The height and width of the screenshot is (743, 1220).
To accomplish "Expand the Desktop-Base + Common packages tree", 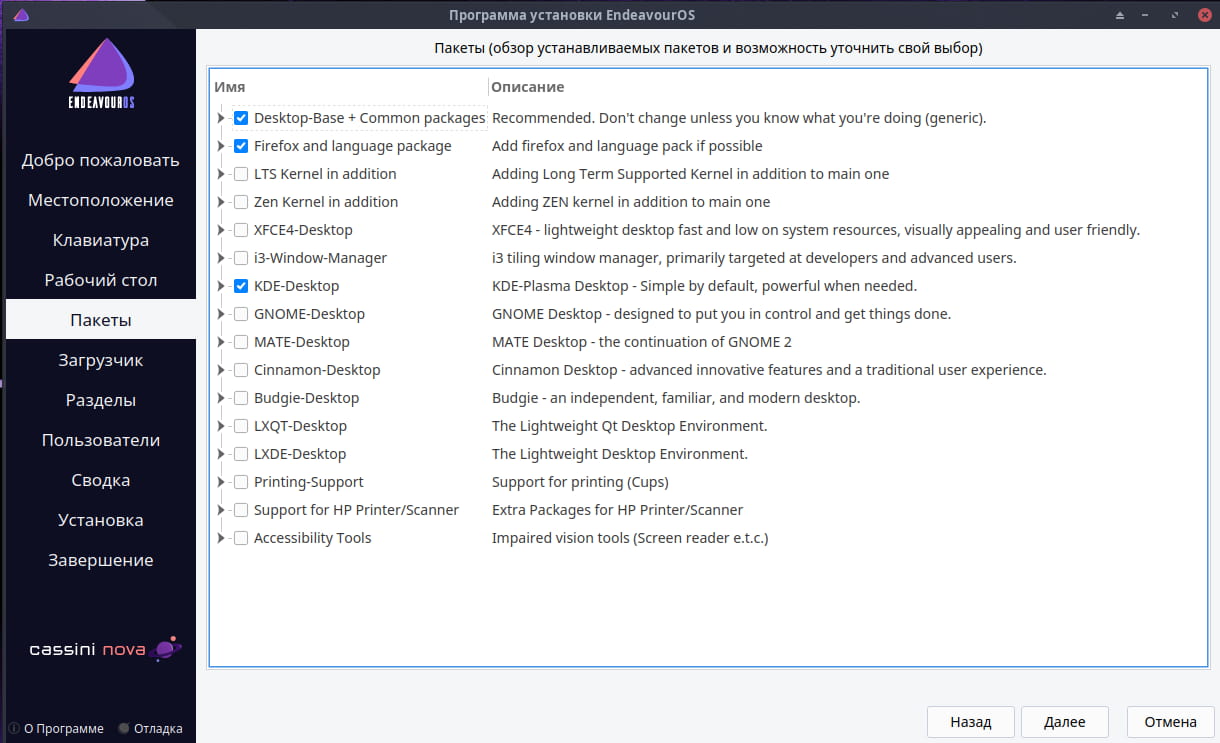I will point(221,118).
